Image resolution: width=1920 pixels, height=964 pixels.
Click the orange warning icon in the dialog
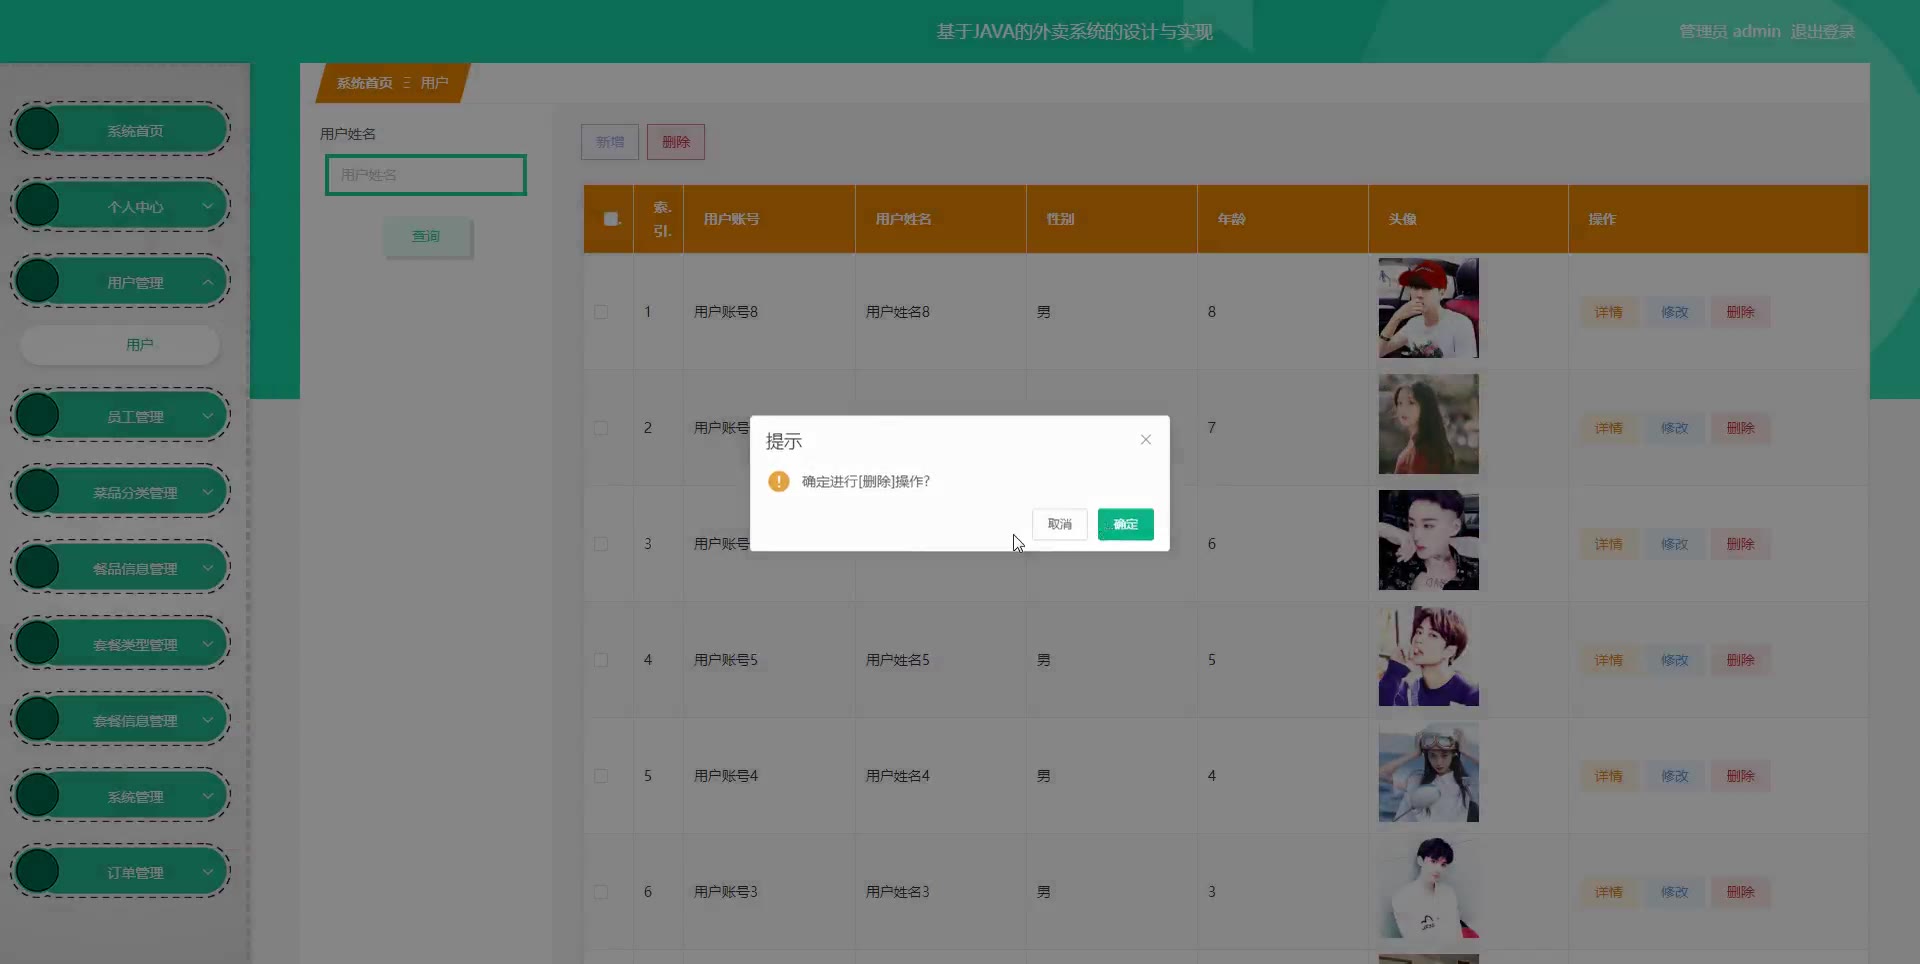(x=779, y=482)
